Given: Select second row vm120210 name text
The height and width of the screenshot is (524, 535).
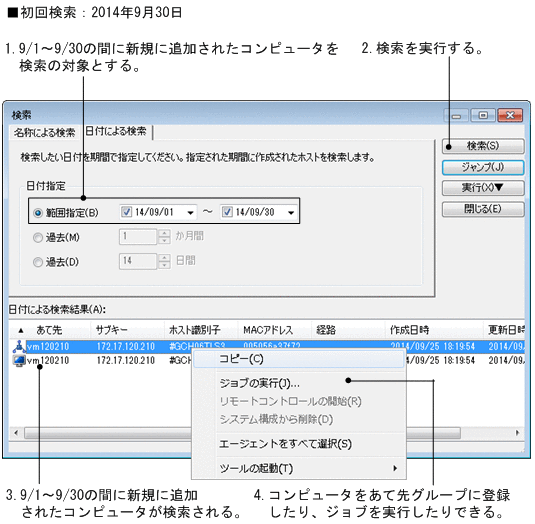Looking at the screenshot, I should tap(48, 360).
